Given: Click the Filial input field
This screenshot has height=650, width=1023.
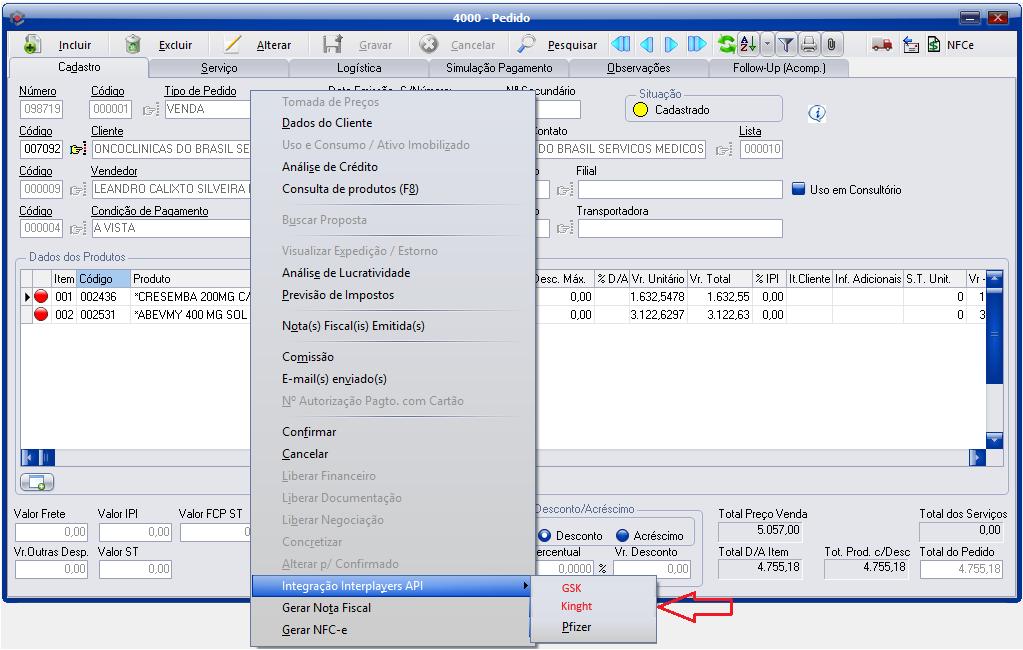Looking at the screenshot, I should click(x=679, y=190).
